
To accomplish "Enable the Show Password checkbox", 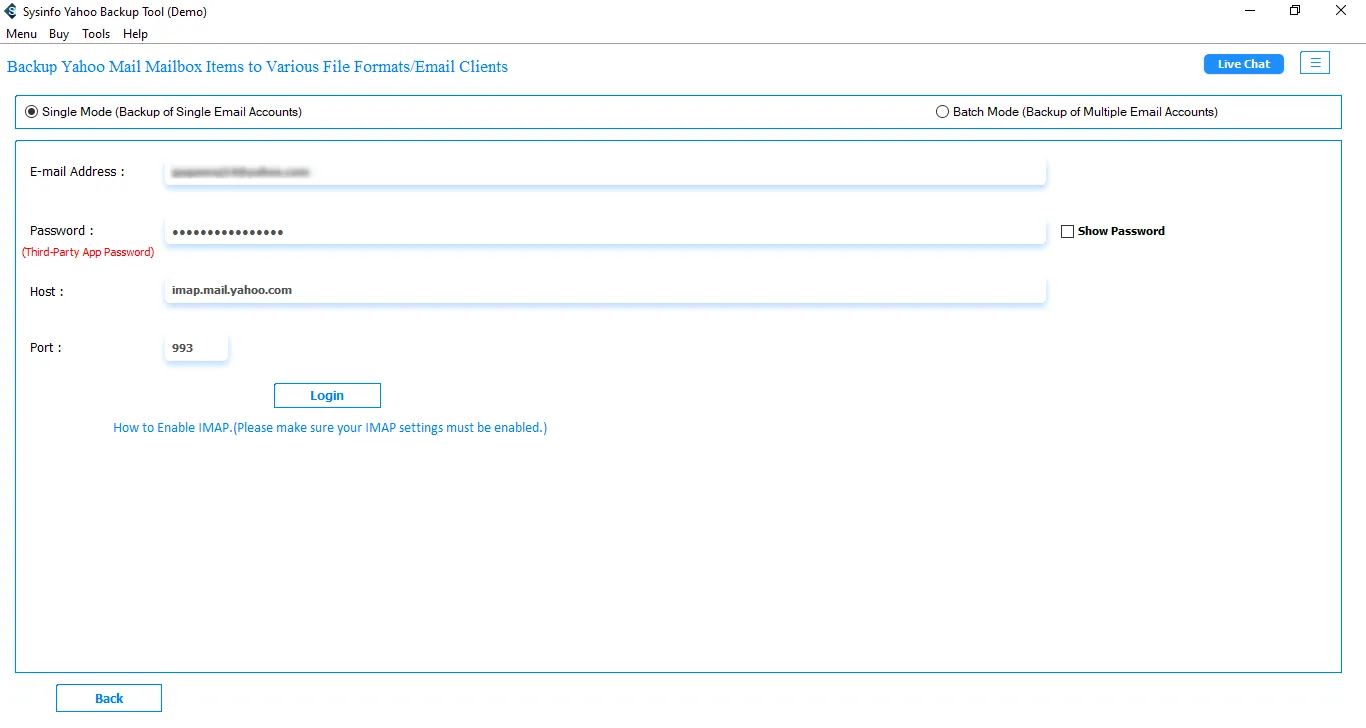I will tap(1067, 231).
